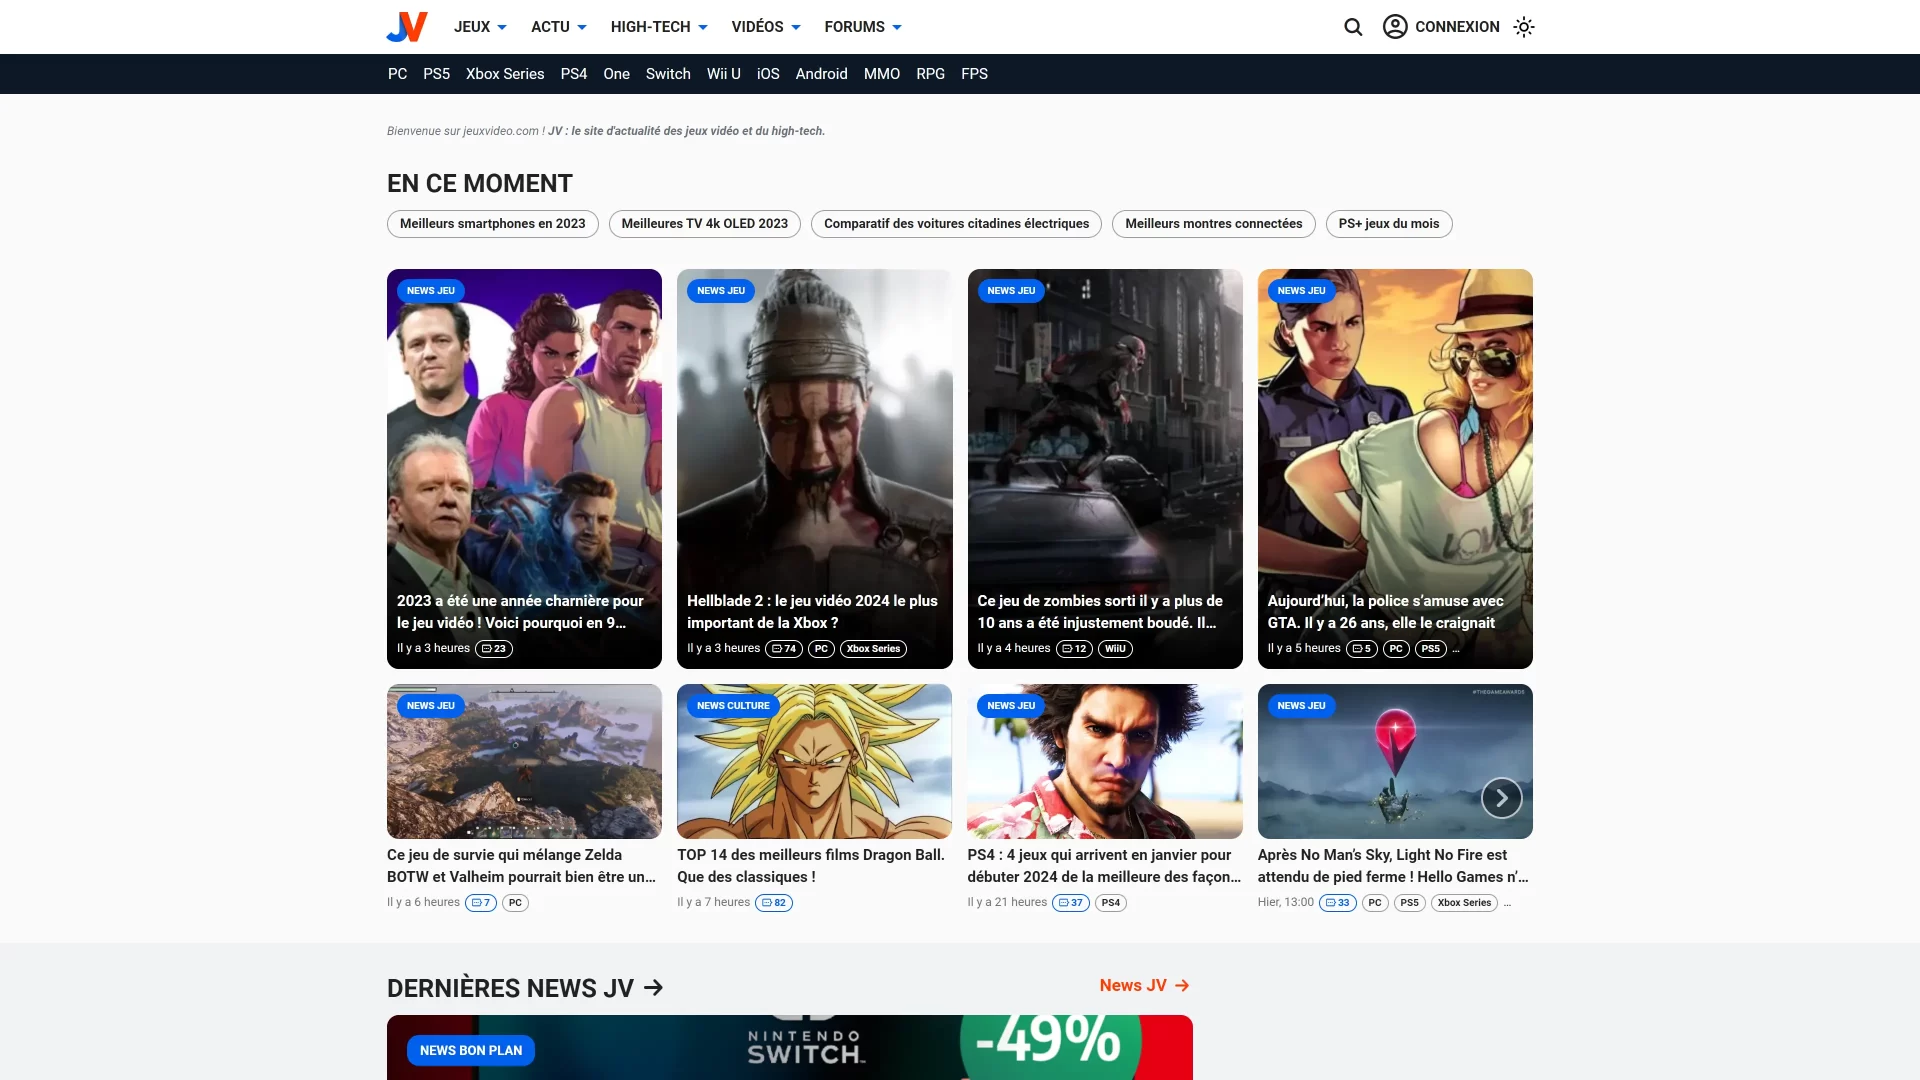Open Meilleurs smartphones en 2023 tag
Screen dimensions: 1920x1080
tap(493, 224)
